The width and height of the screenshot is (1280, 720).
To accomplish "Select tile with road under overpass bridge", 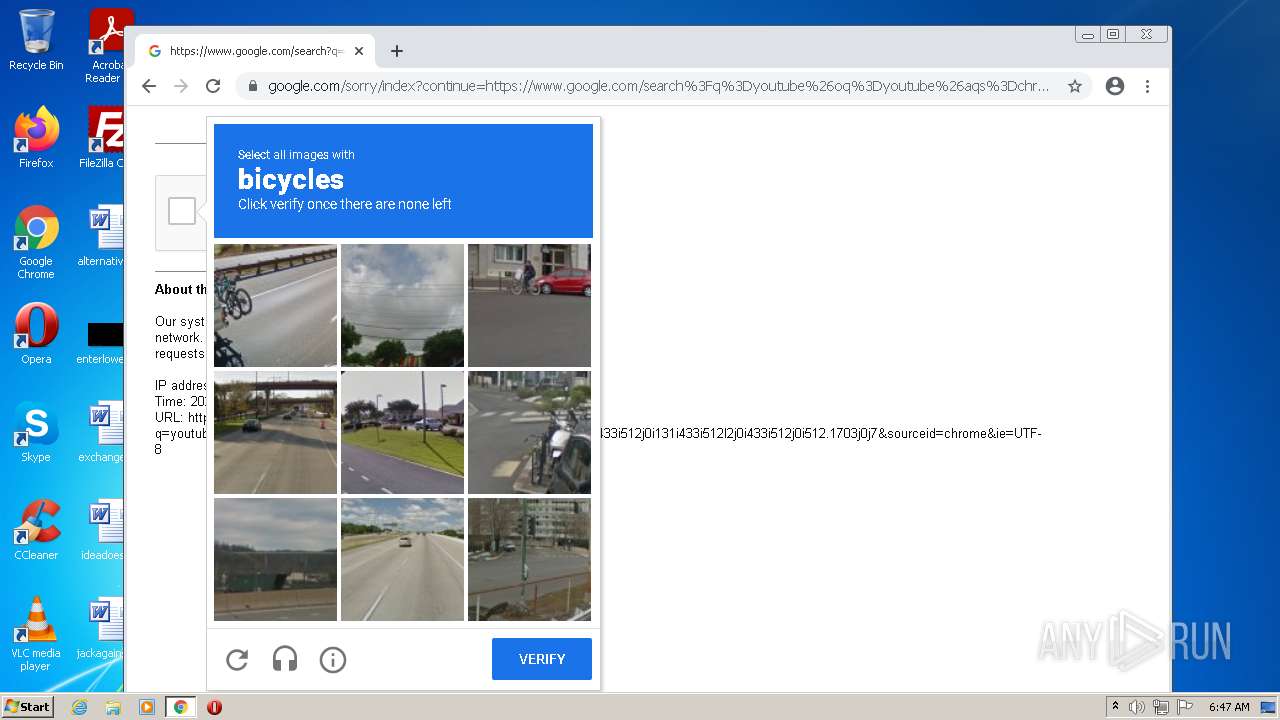I will (275, 432).
